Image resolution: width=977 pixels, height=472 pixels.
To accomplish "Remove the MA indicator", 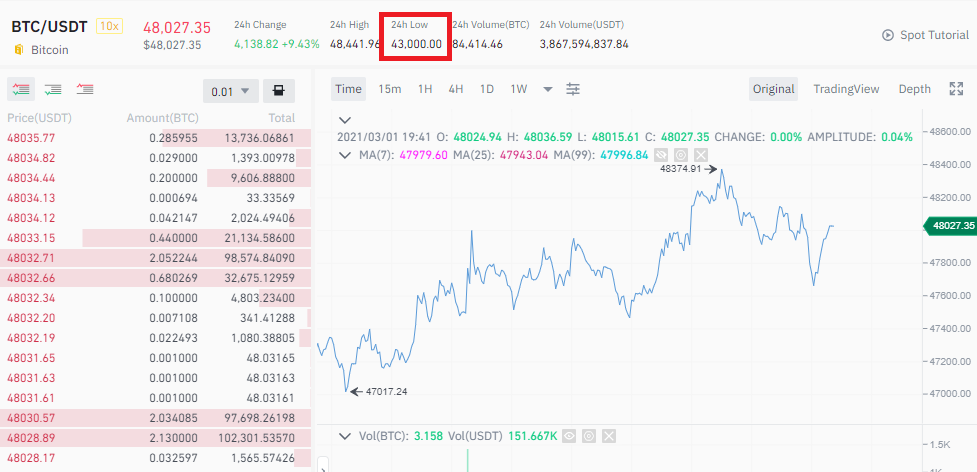I will pyautogui.click(x=701, y=154).
